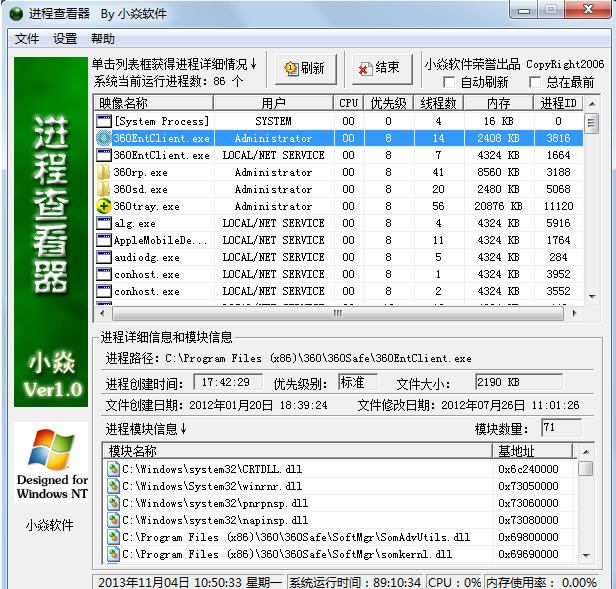Click module list scrollbar thumb
The width and height of the screenshot is (616, 589).
click(586, 468)
